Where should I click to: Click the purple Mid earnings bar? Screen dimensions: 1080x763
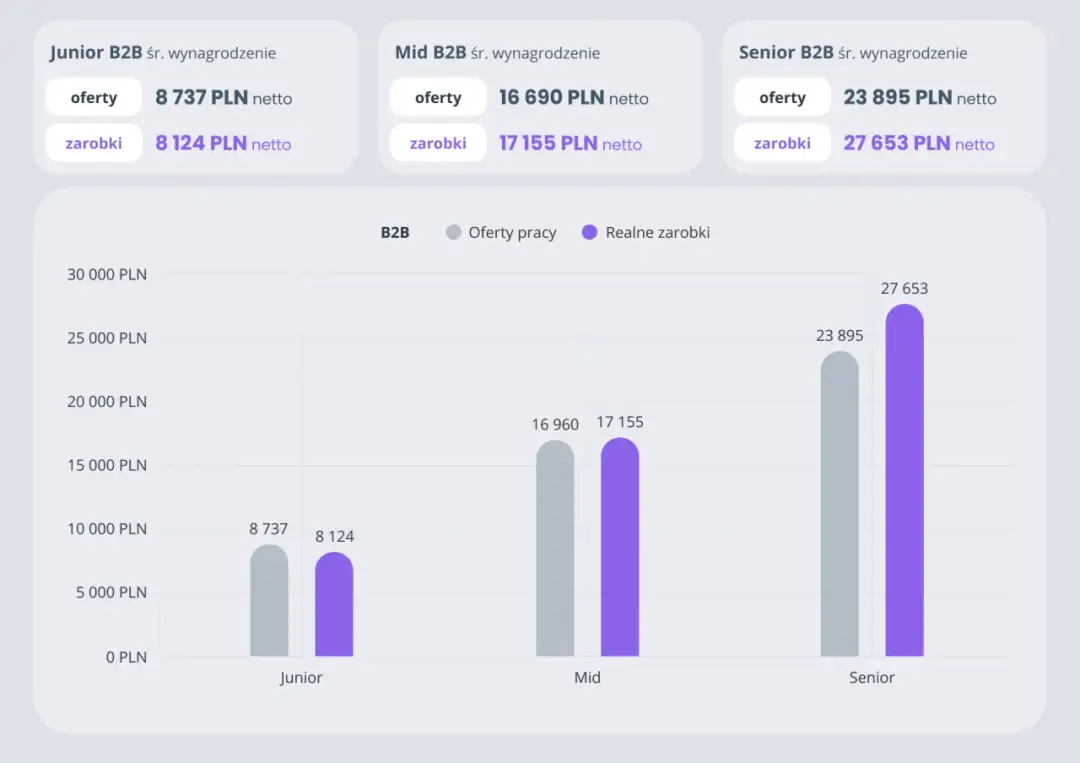click(620, 547)
